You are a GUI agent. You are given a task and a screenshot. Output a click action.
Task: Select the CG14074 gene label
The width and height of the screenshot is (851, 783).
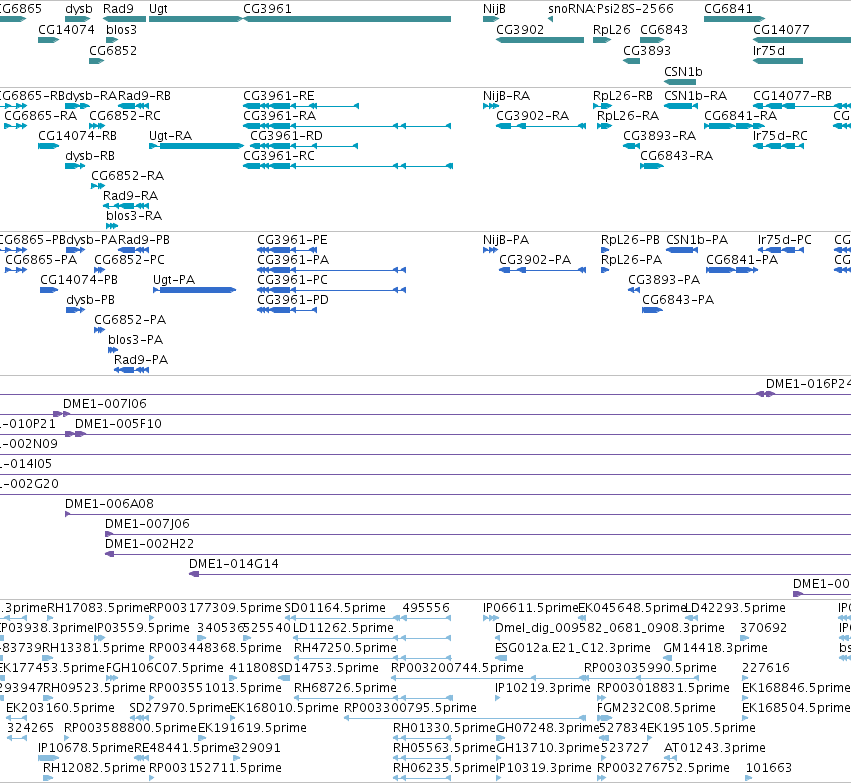click(x=66, y=30)
